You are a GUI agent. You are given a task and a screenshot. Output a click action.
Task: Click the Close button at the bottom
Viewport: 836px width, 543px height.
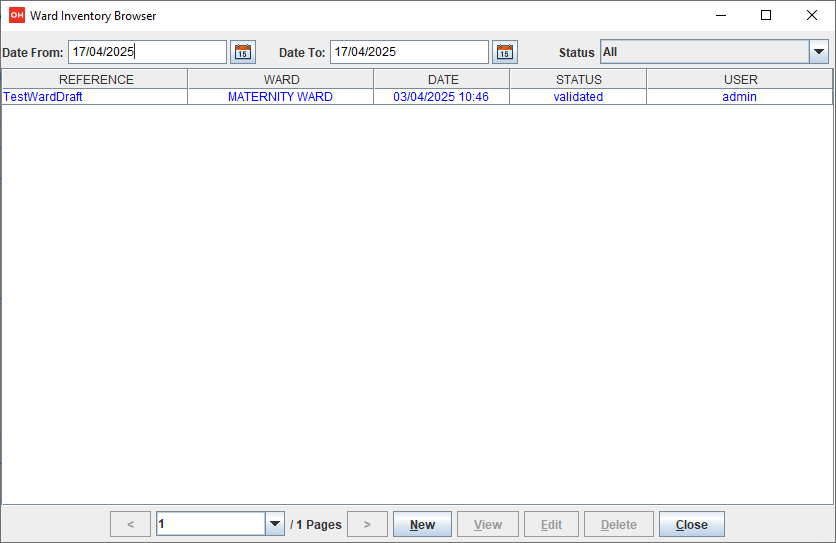click(x=691, y=525)
